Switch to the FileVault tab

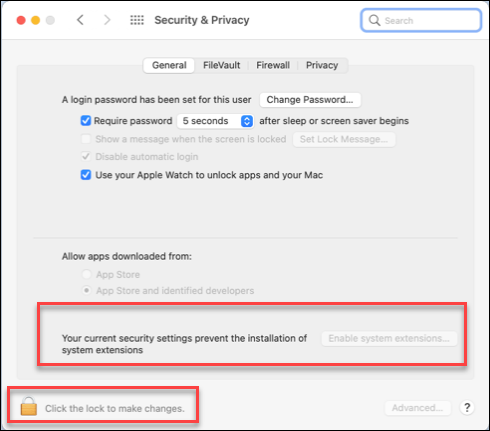pyautogui.click(x=221, y=65)
